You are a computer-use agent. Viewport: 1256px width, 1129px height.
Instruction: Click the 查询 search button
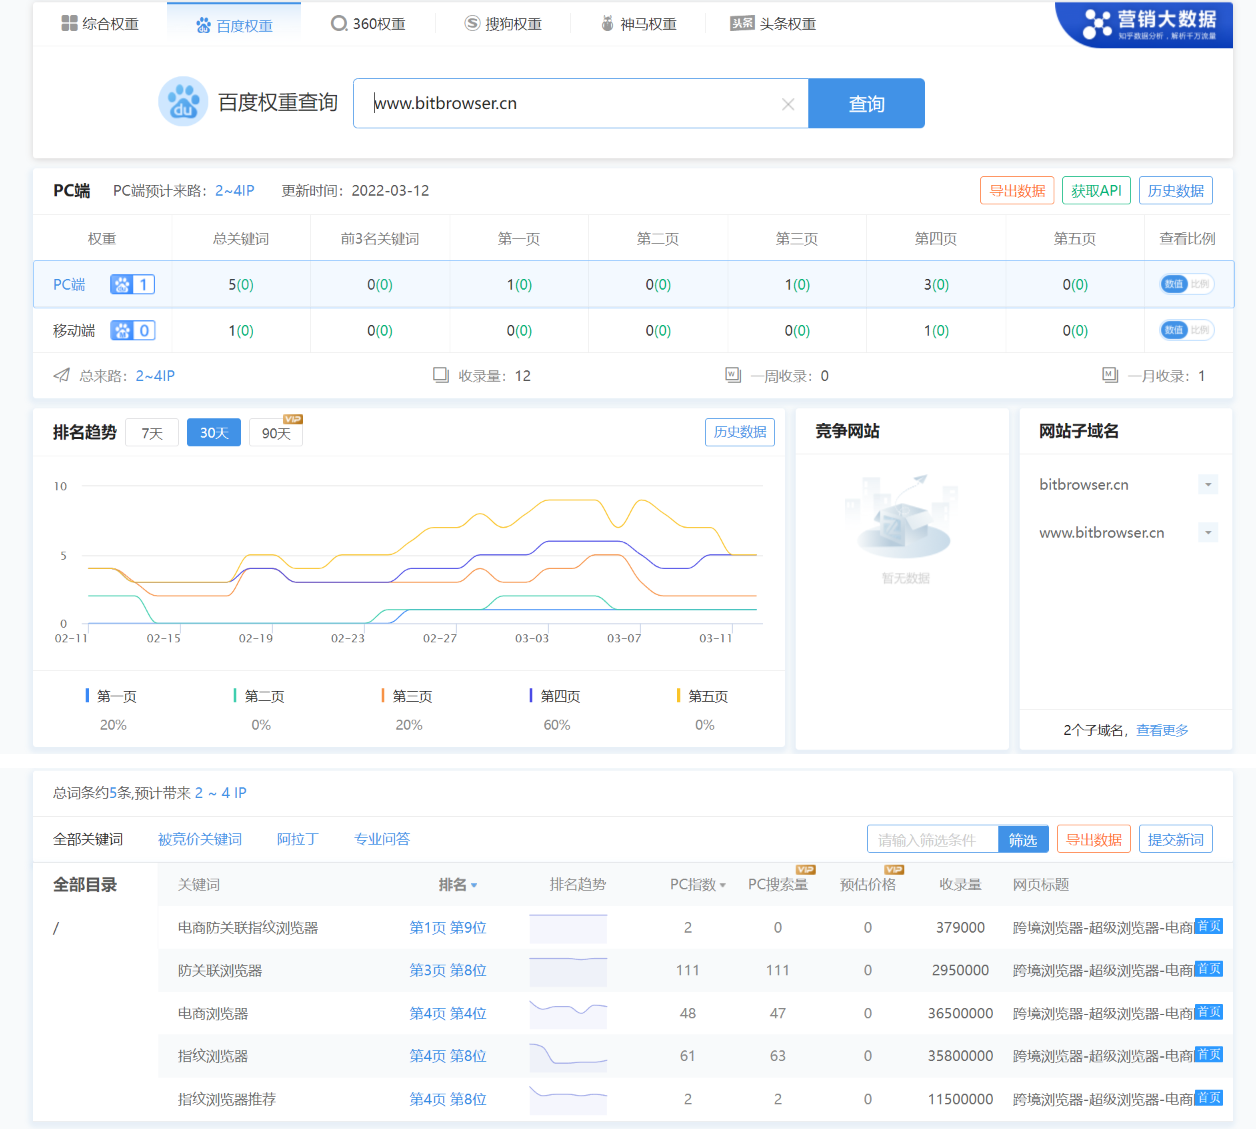866,103
